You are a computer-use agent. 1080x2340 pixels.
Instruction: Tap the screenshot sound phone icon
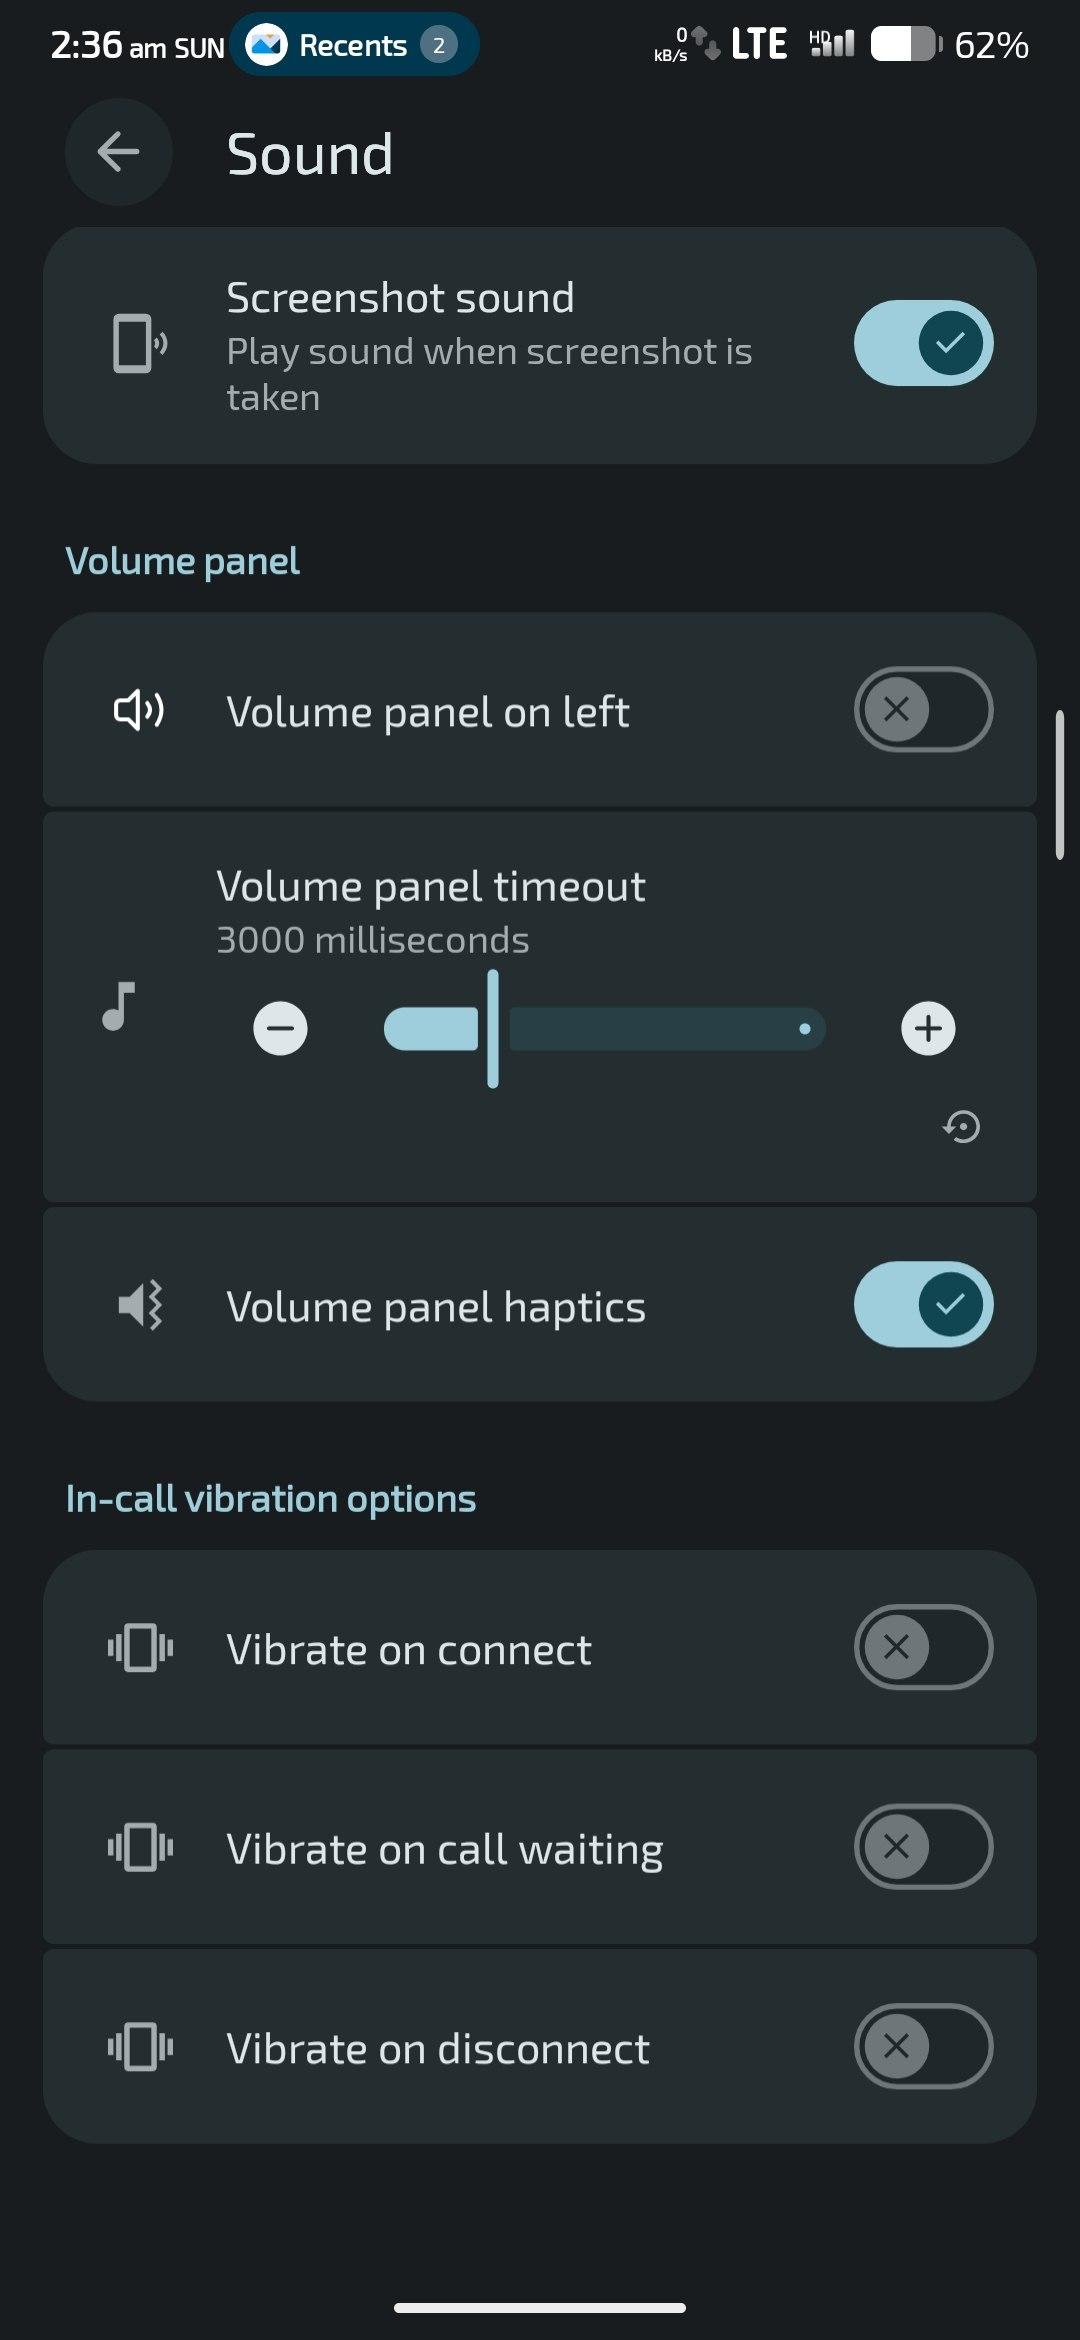click(x=139, y=343)
